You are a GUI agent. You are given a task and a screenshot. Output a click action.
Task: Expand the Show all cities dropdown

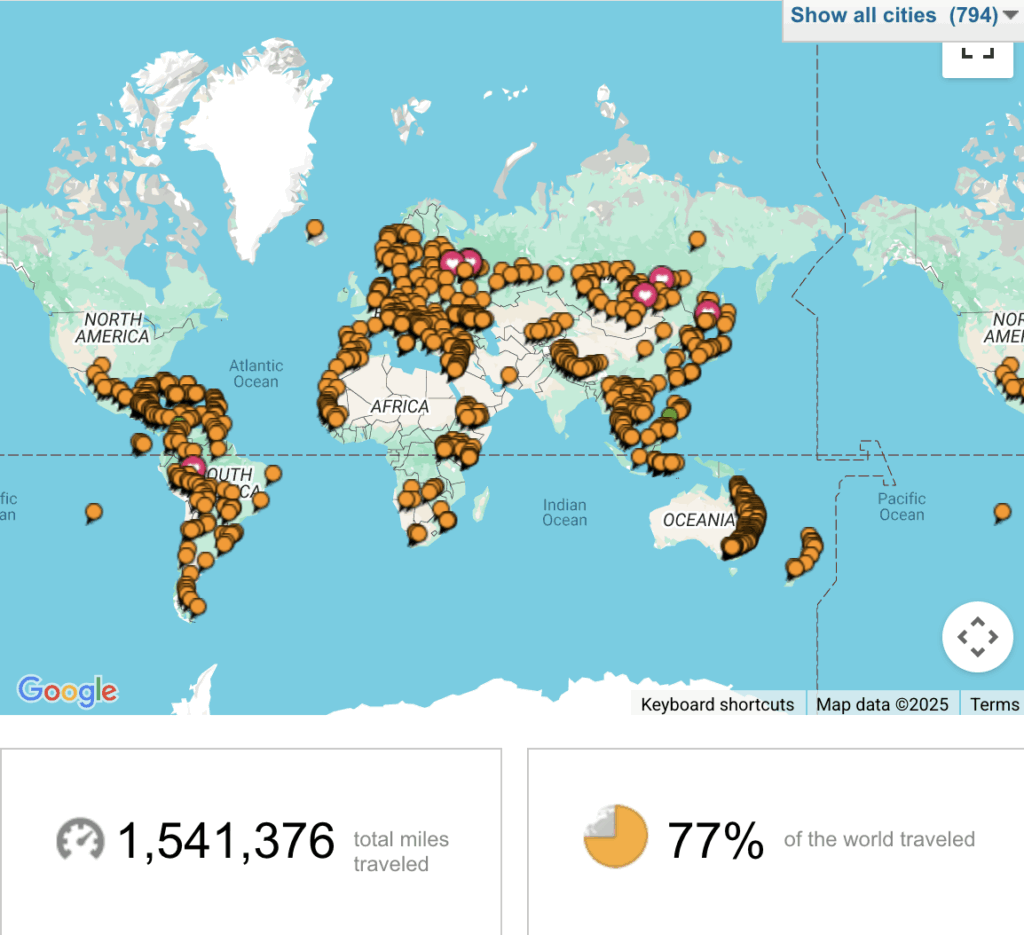click(904, 16)
